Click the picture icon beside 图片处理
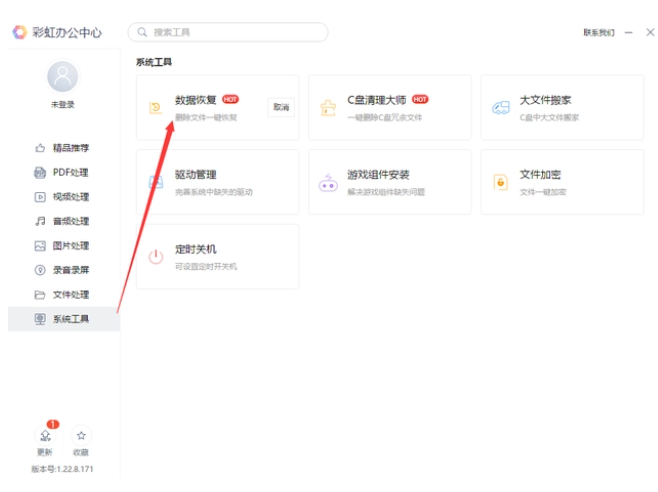This screenshot has width=658, height=492. 40,246
